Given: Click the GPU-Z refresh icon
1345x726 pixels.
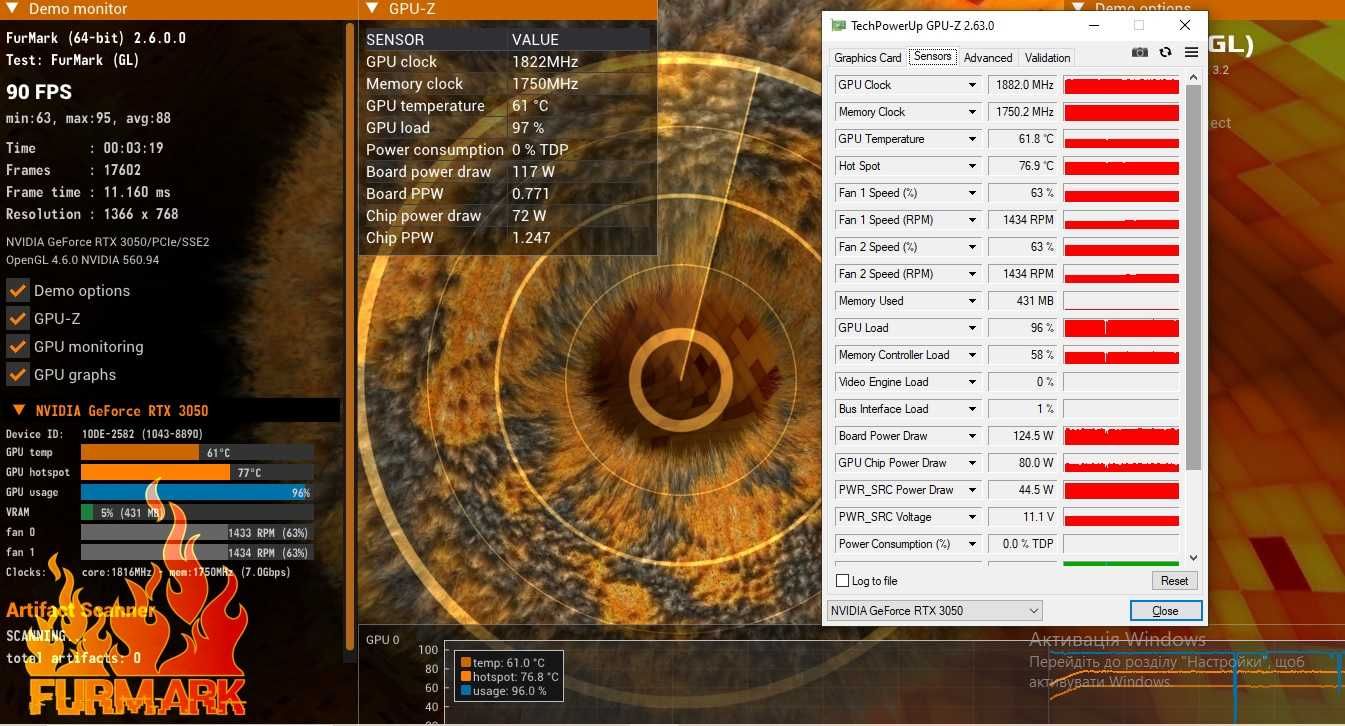Looking at the screenshot, I should click(x=1165, y=52).
